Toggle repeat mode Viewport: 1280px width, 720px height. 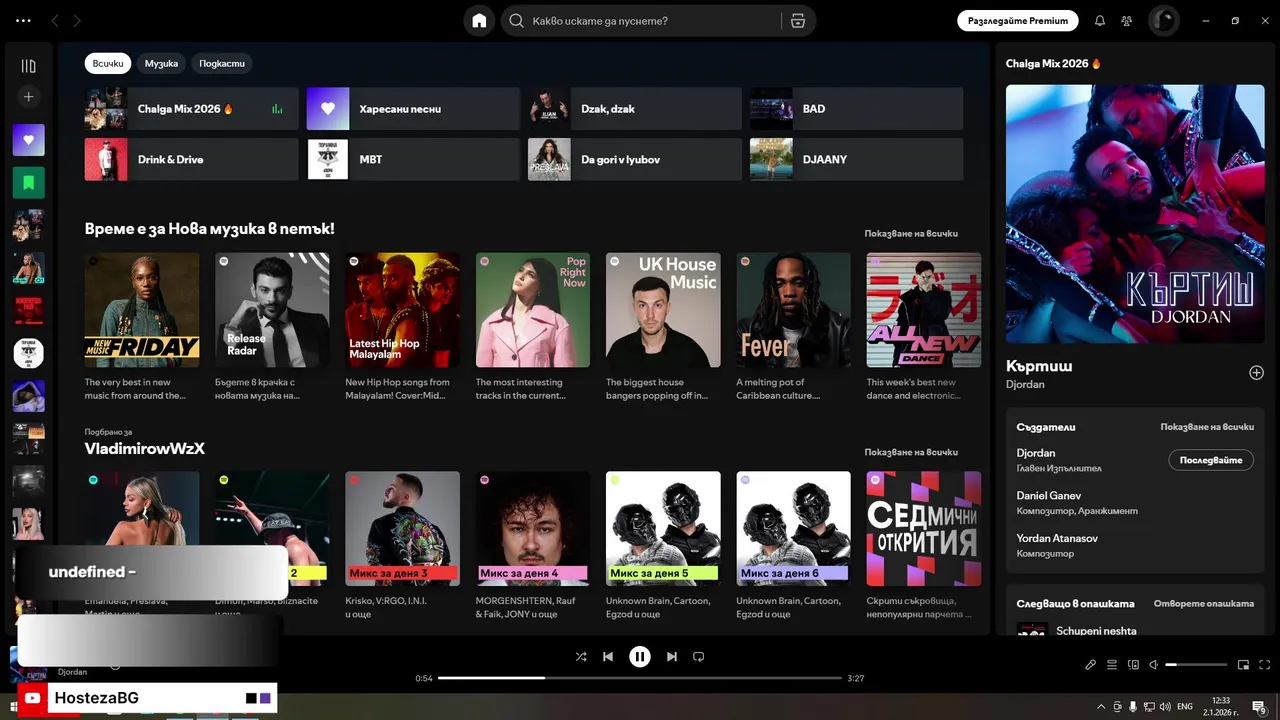[699, 657]
